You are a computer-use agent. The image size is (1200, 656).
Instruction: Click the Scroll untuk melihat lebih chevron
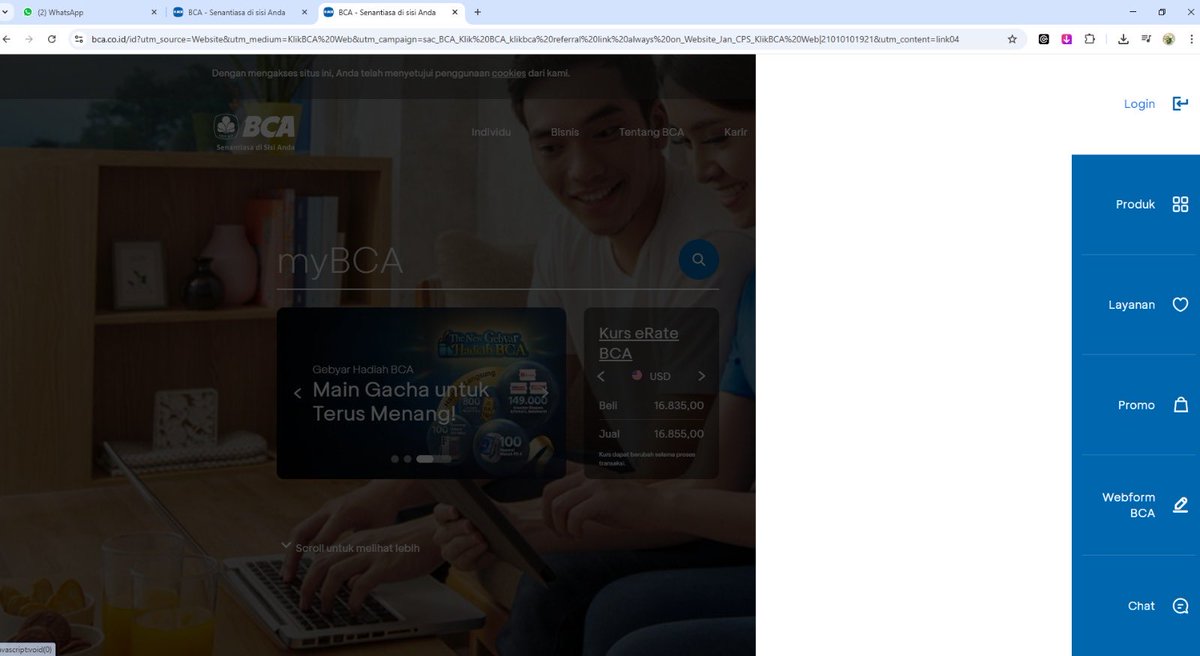(x=286, y=546)
